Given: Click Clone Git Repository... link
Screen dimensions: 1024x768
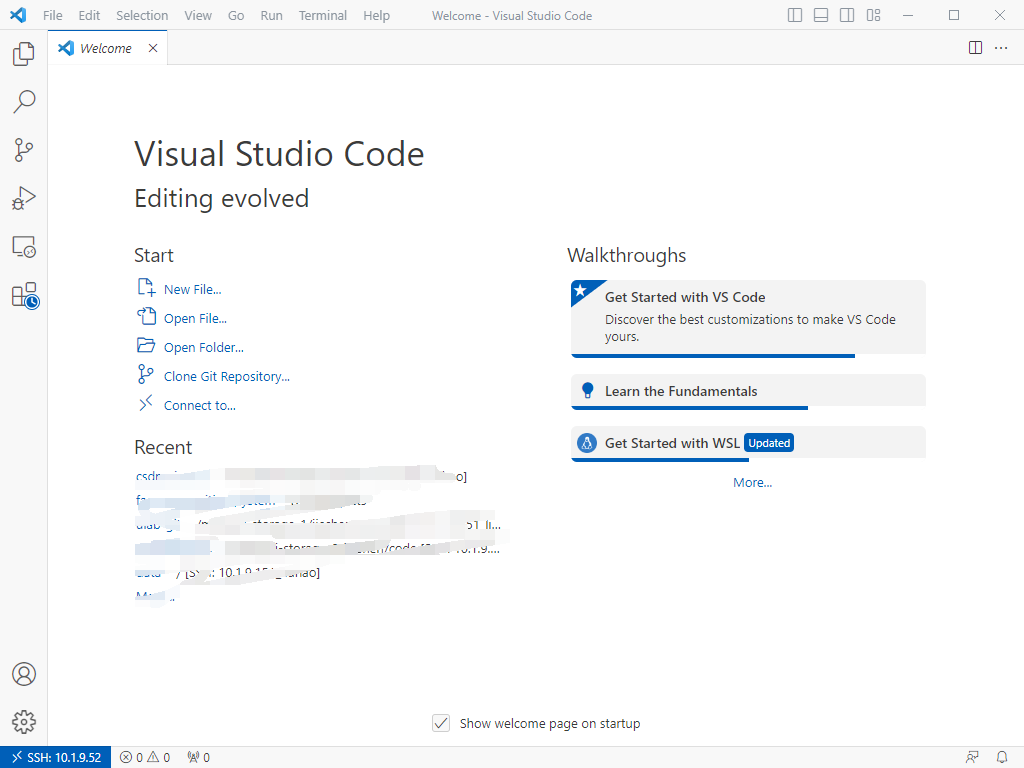Looking at the screenshot, I should (227, 376).
